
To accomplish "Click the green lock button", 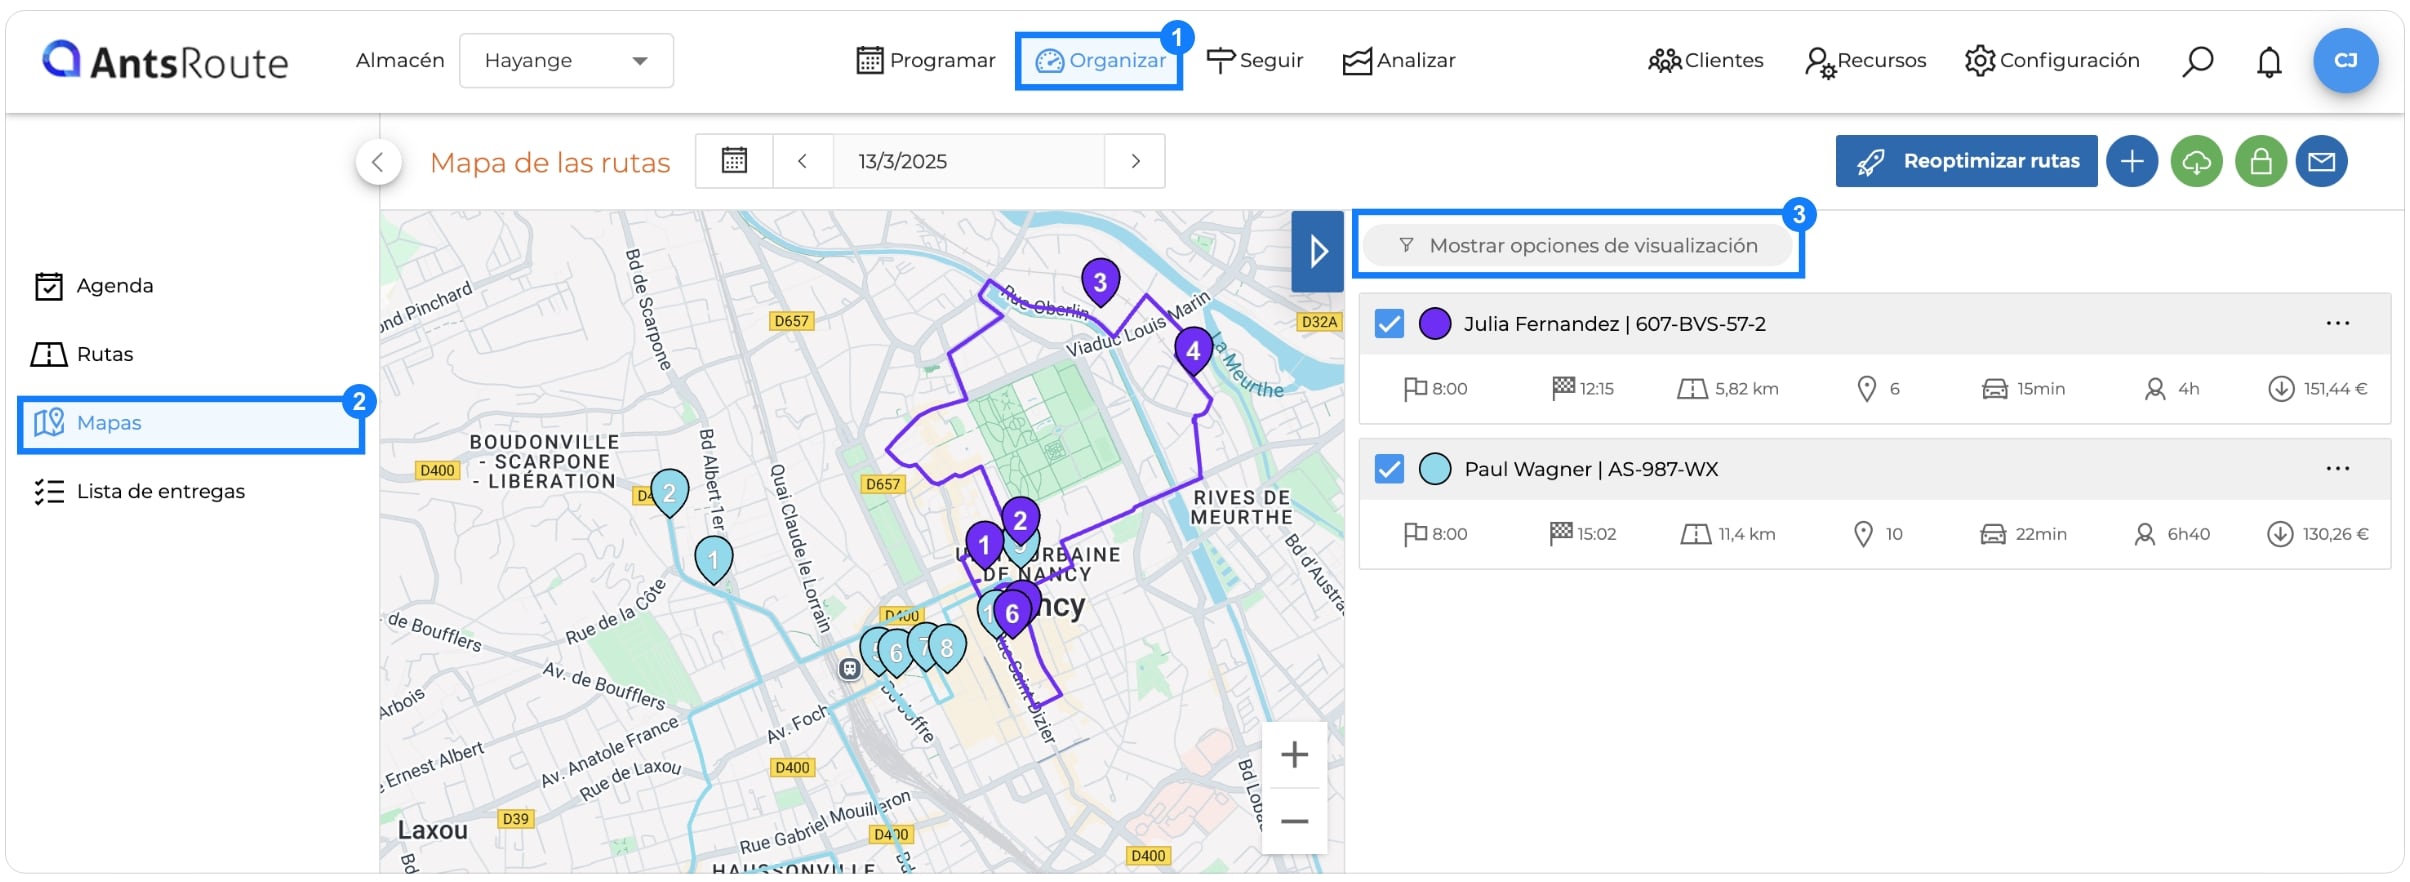I will [x=2261, y=161].
